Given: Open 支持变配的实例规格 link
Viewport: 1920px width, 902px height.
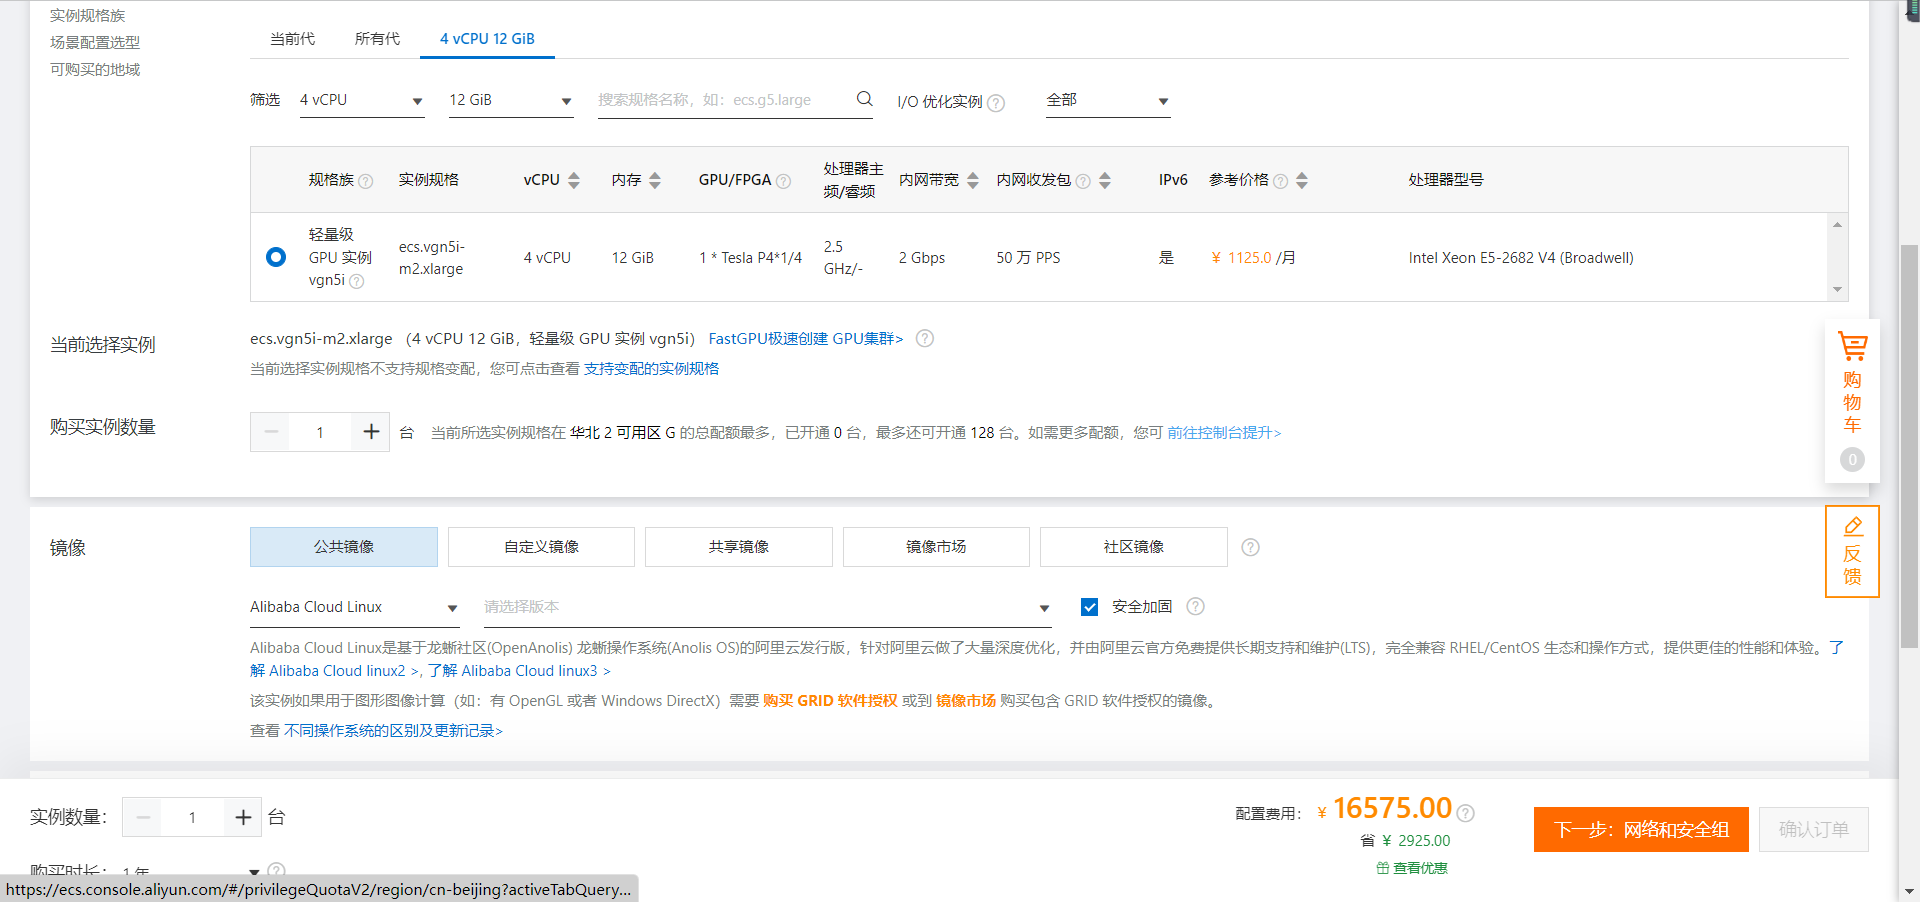Looking at the screenshot, I should tap(651, 369).
